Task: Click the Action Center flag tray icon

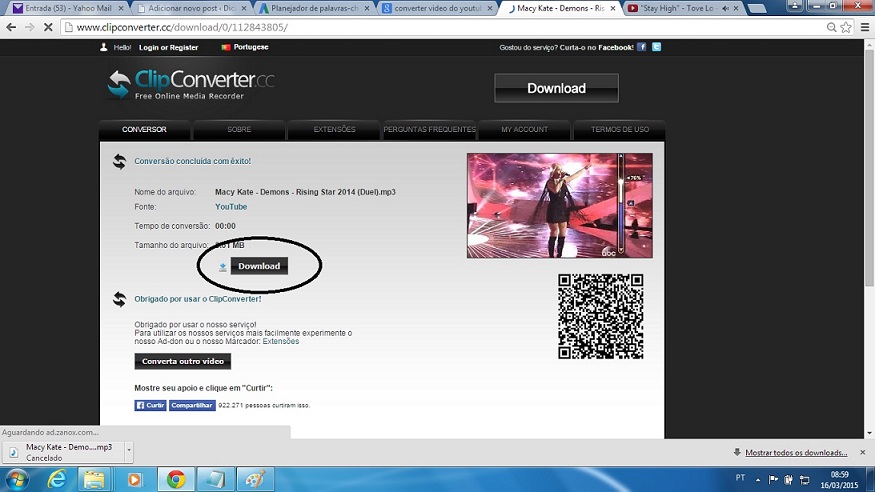Action: (x=773, y=479)
